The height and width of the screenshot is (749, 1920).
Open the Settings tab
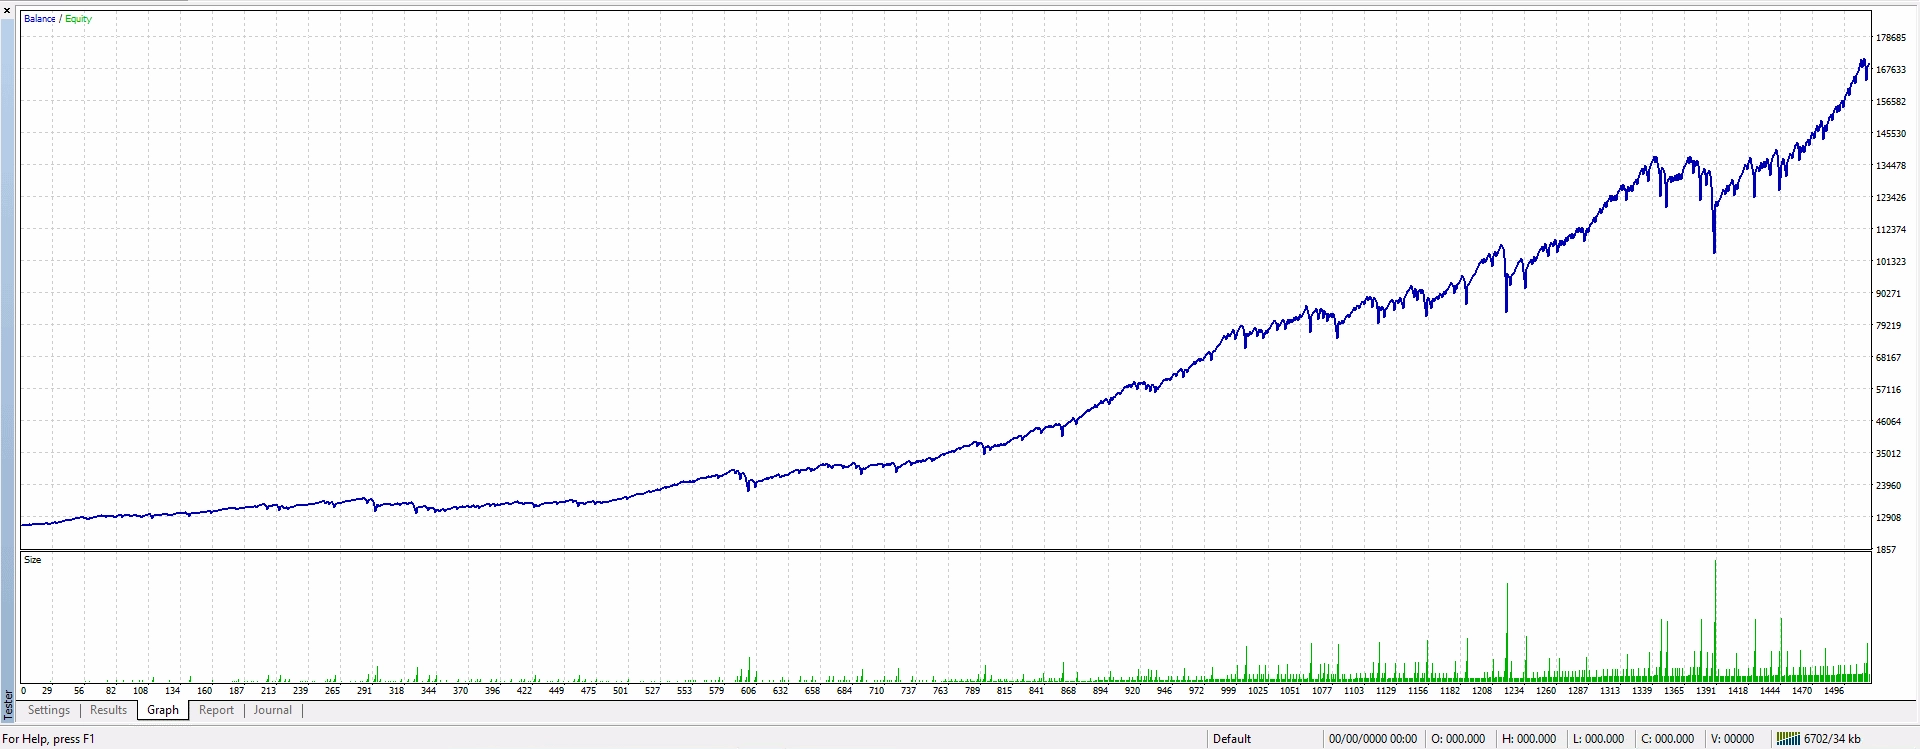pos(49,710)
